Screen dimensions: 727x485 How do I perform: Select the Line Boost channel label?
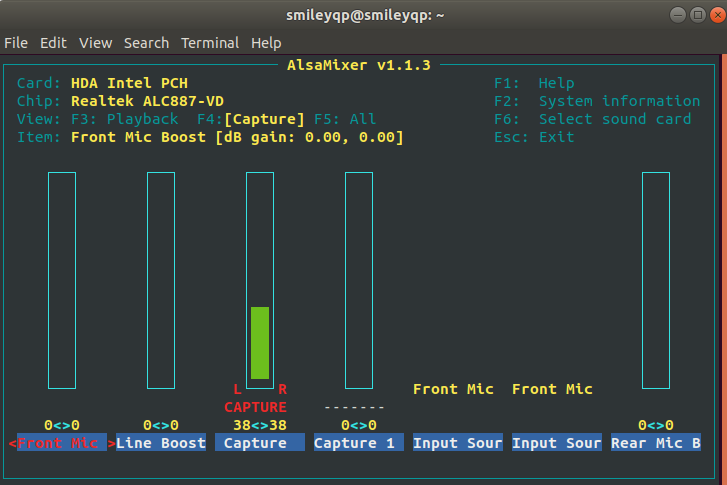(161, 443)
